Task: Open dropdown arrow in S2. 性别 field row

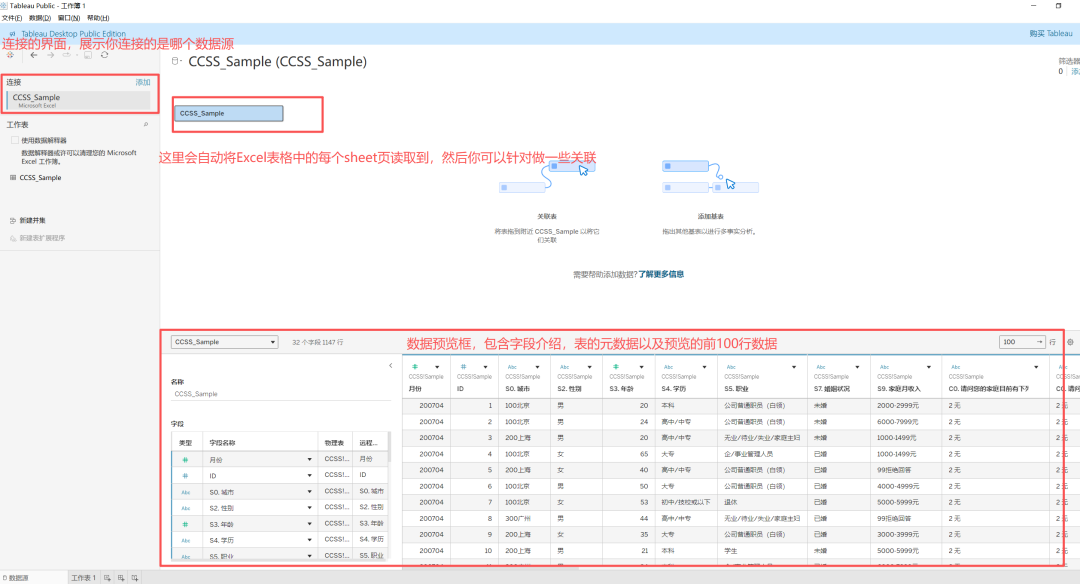Action: click(x=309, y=508)
